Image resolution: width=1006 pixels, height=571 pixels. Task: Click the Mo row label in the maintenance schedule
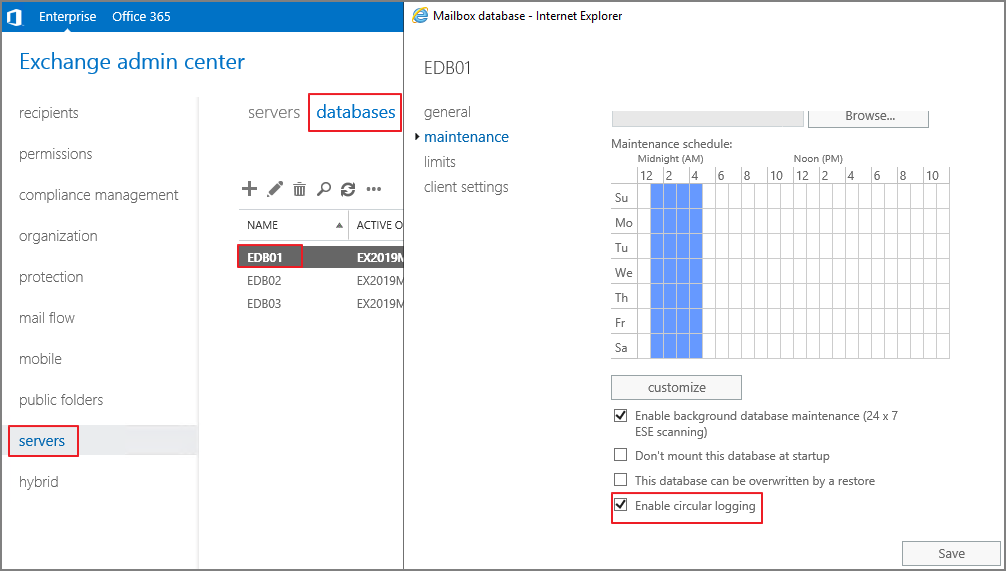coord(624,223)
